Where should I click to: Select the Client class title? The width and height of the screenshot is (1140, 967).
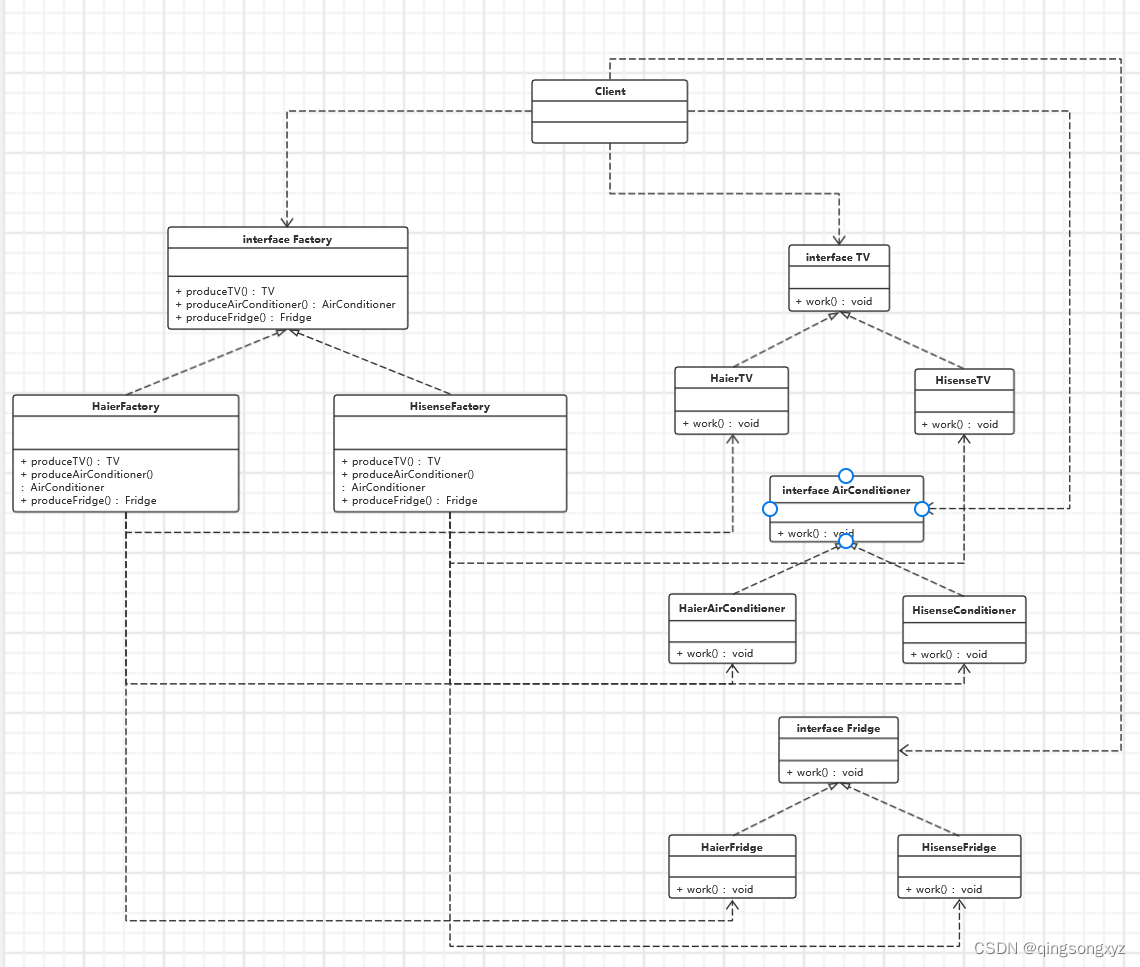pos(609,91)
